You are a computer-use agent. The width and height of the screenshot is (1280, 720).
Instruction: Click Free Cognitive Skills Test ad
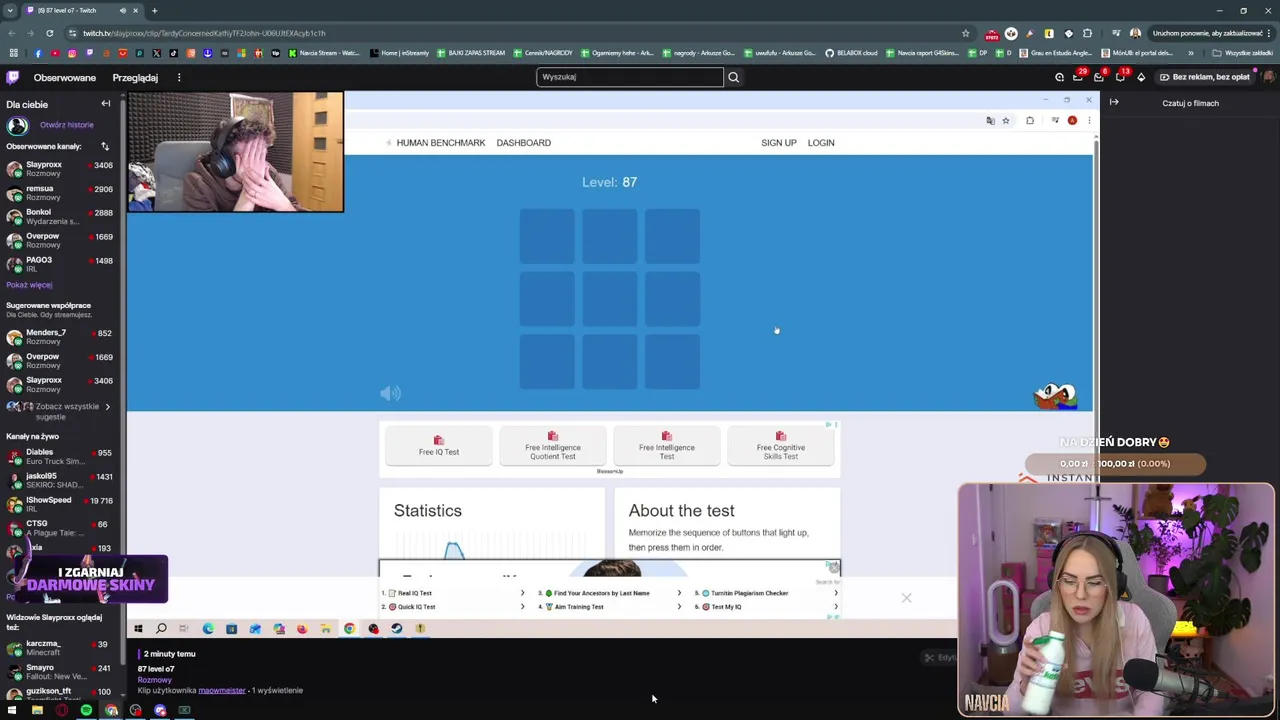pyautogui.click(x=781, y=447)
